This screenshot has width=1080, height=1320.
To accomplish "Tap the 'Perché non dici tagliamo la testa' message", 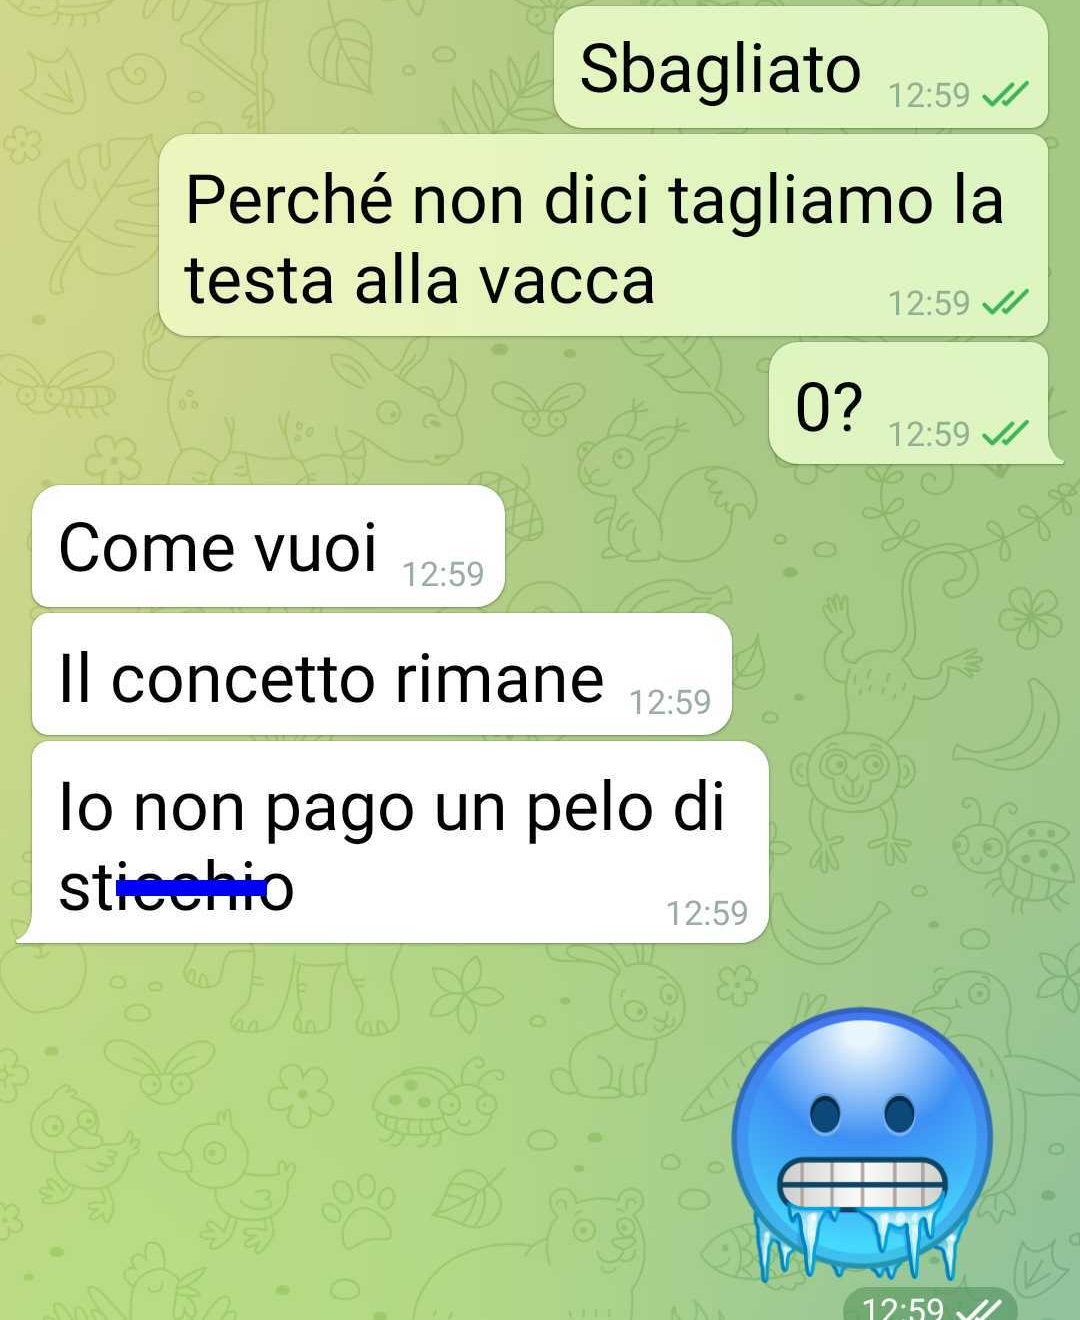I will click(x=604, y=236).
